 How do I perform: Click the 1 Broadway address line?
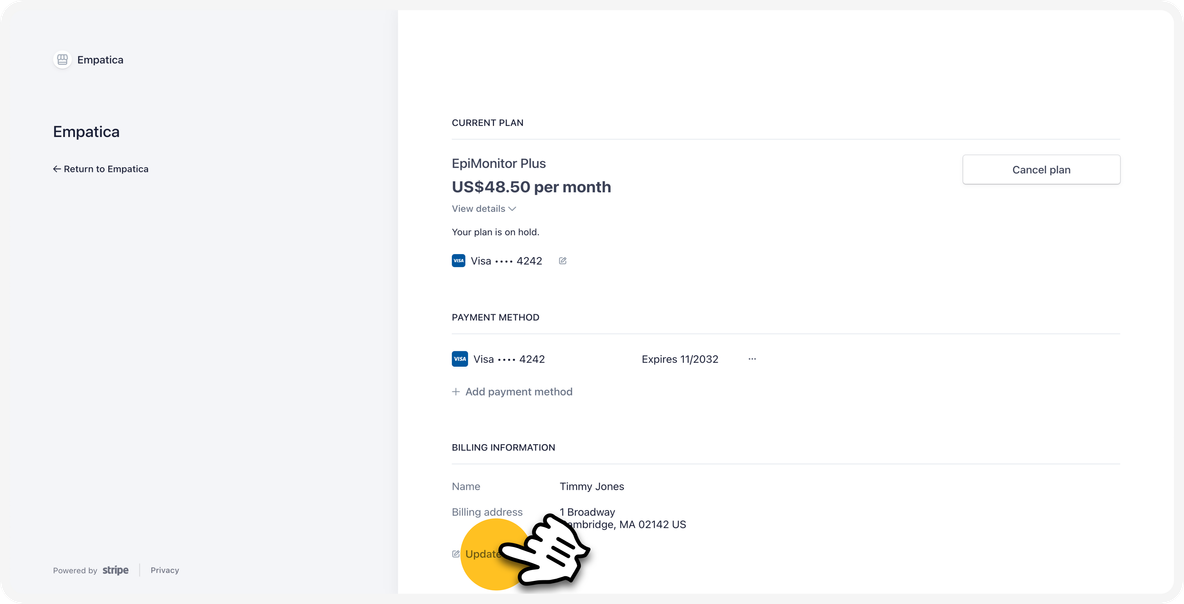coord(587,512)
